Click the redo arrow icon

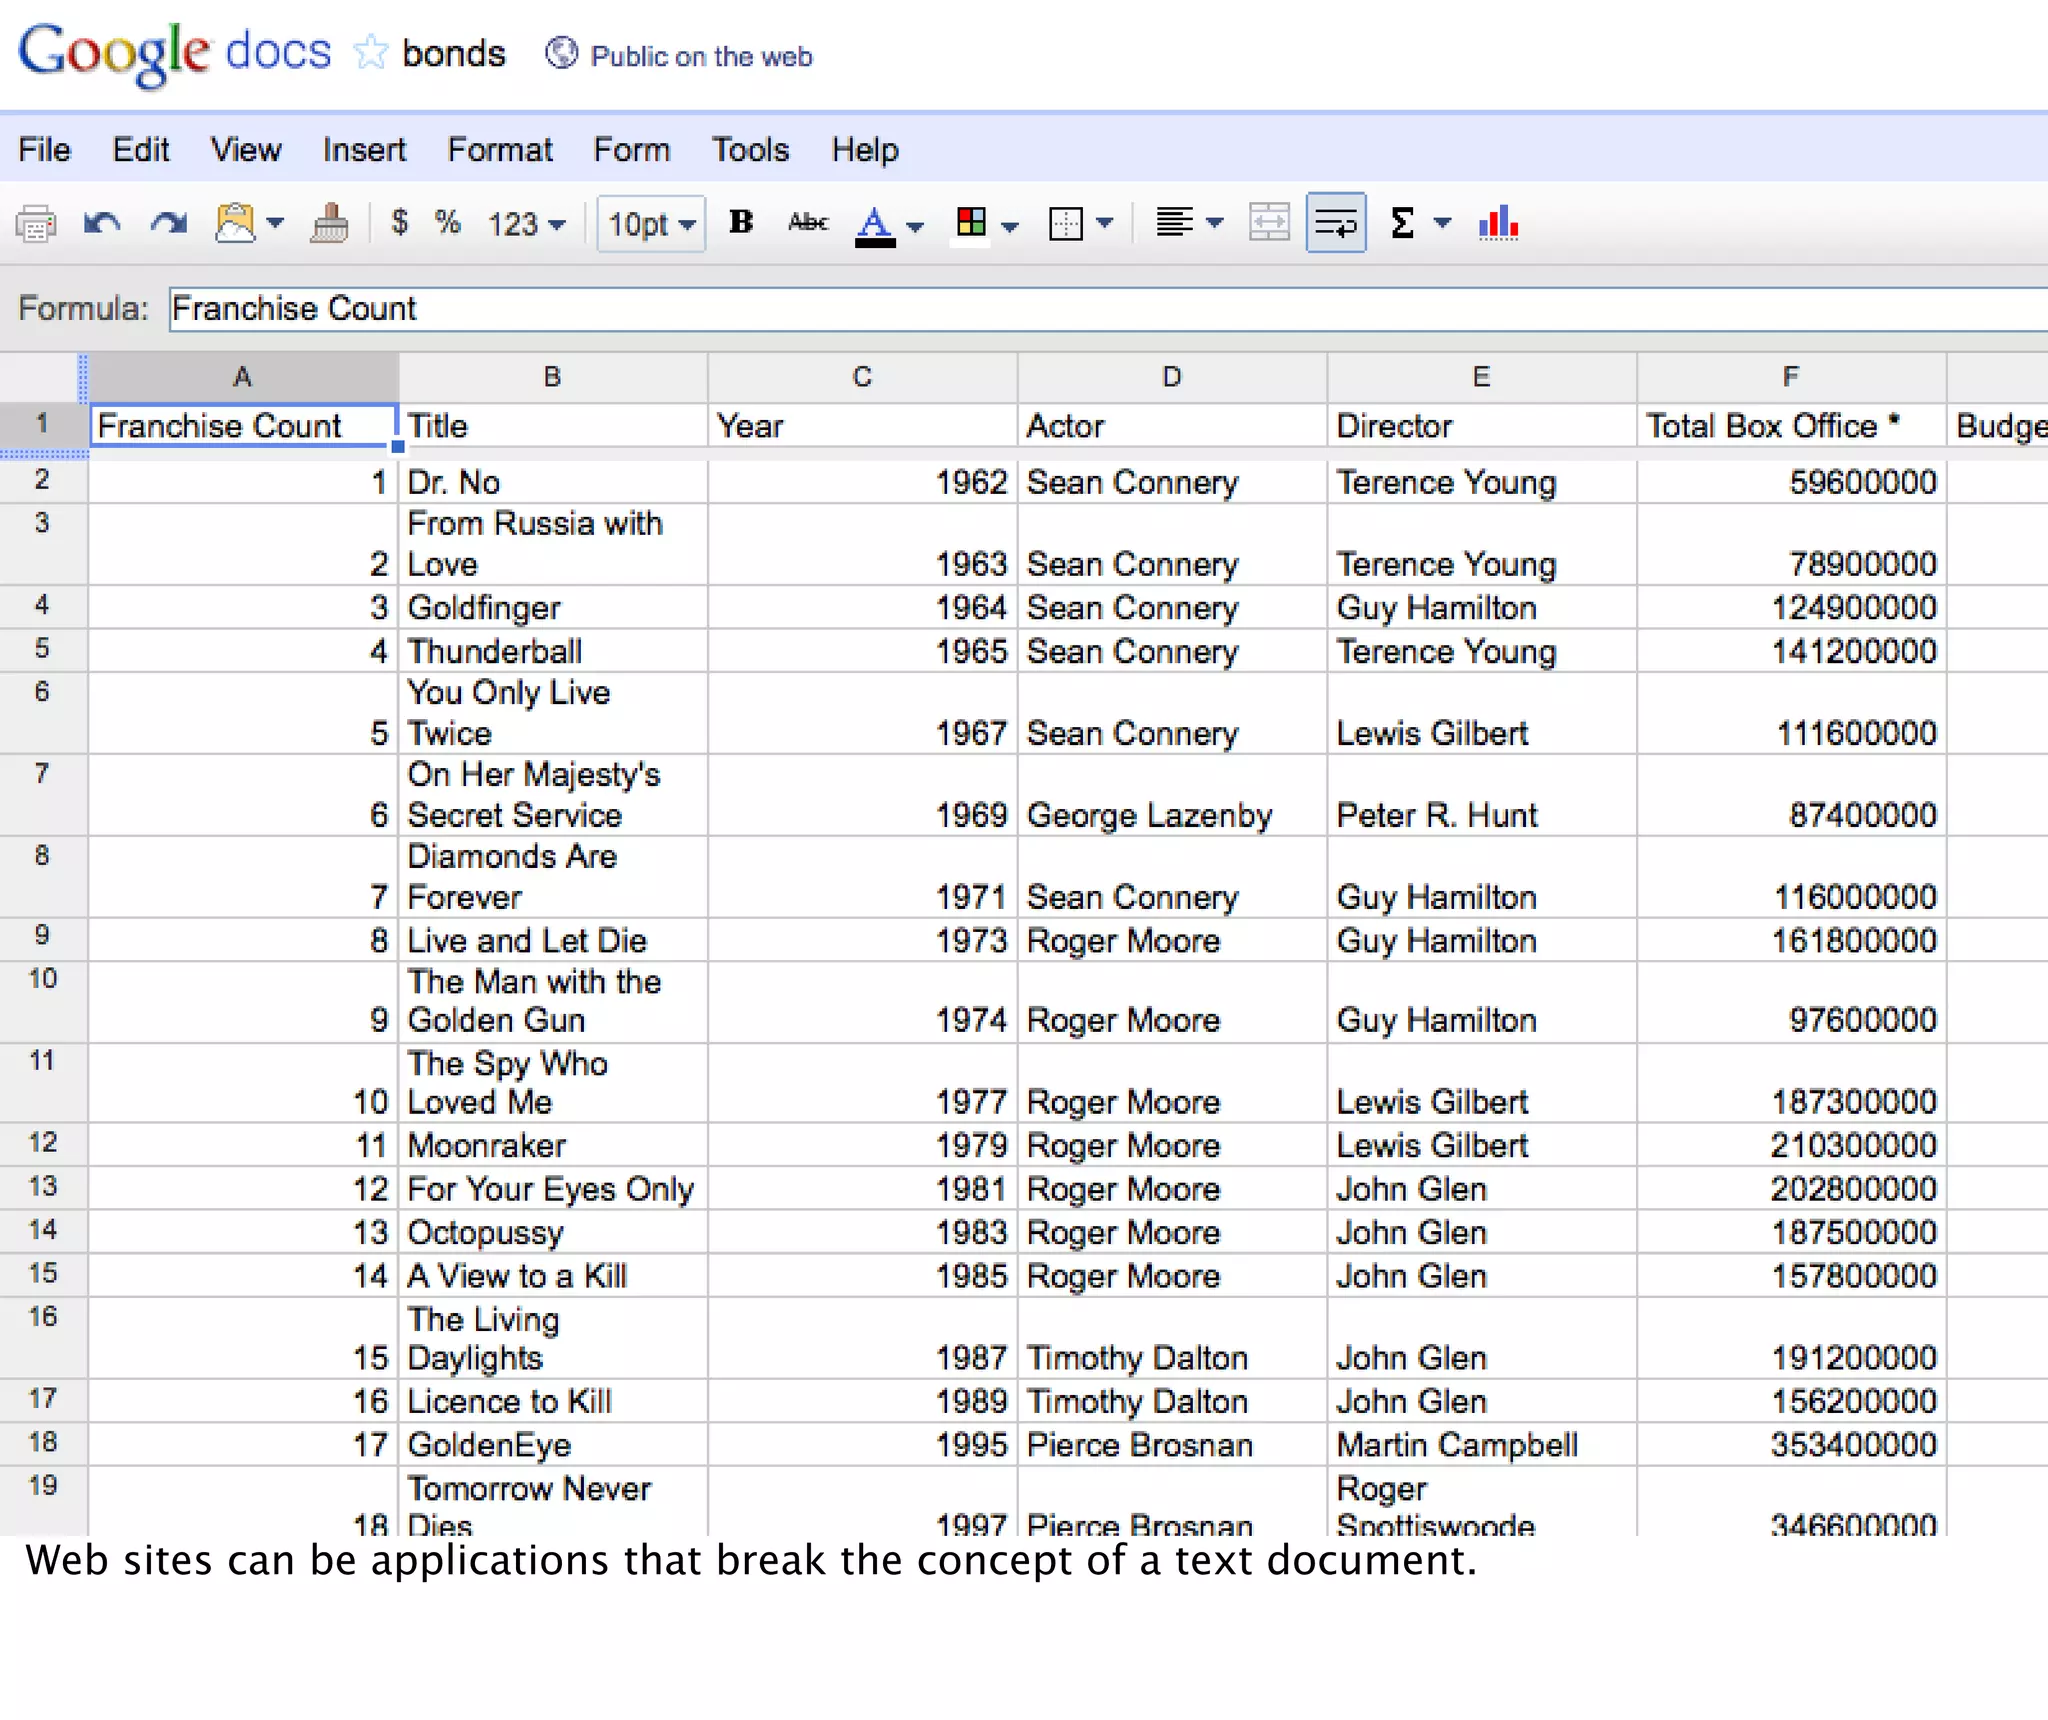coord(169,223)
